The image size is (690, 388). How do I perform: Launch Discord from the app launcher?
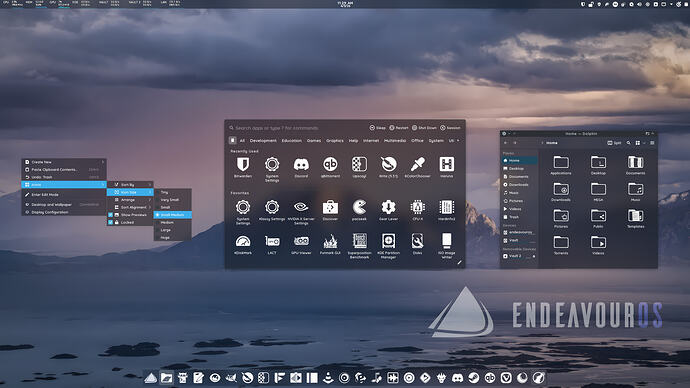click(x=301, y=167)
